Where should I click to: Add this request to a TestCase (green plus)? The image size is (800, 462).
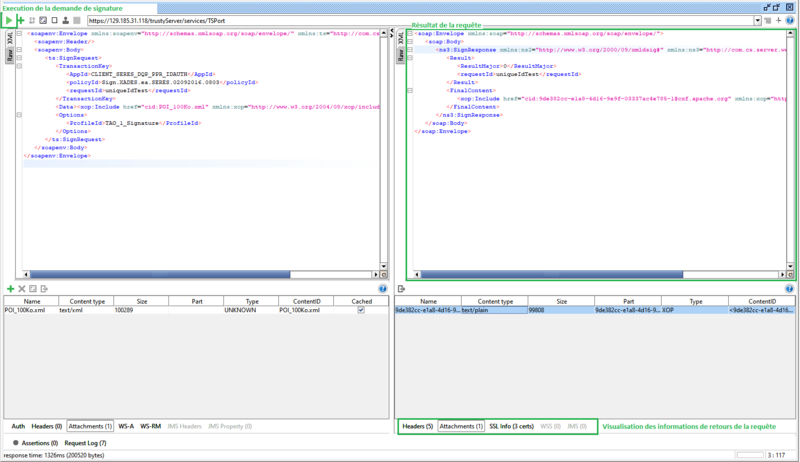click(x=20, y=20)
